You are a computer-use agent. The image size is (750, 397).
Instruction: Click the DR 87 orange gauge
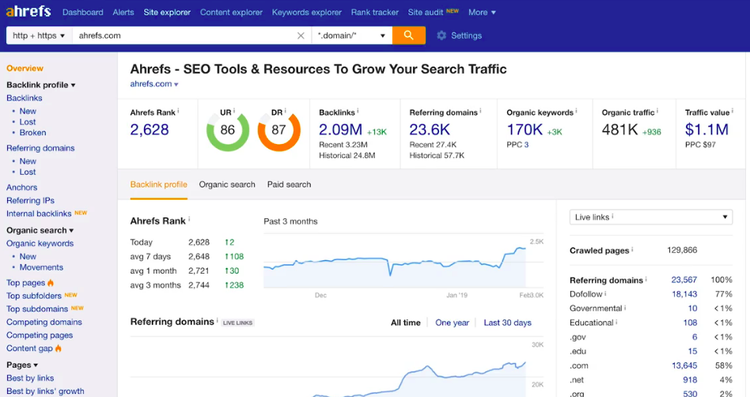pos(279,130)
